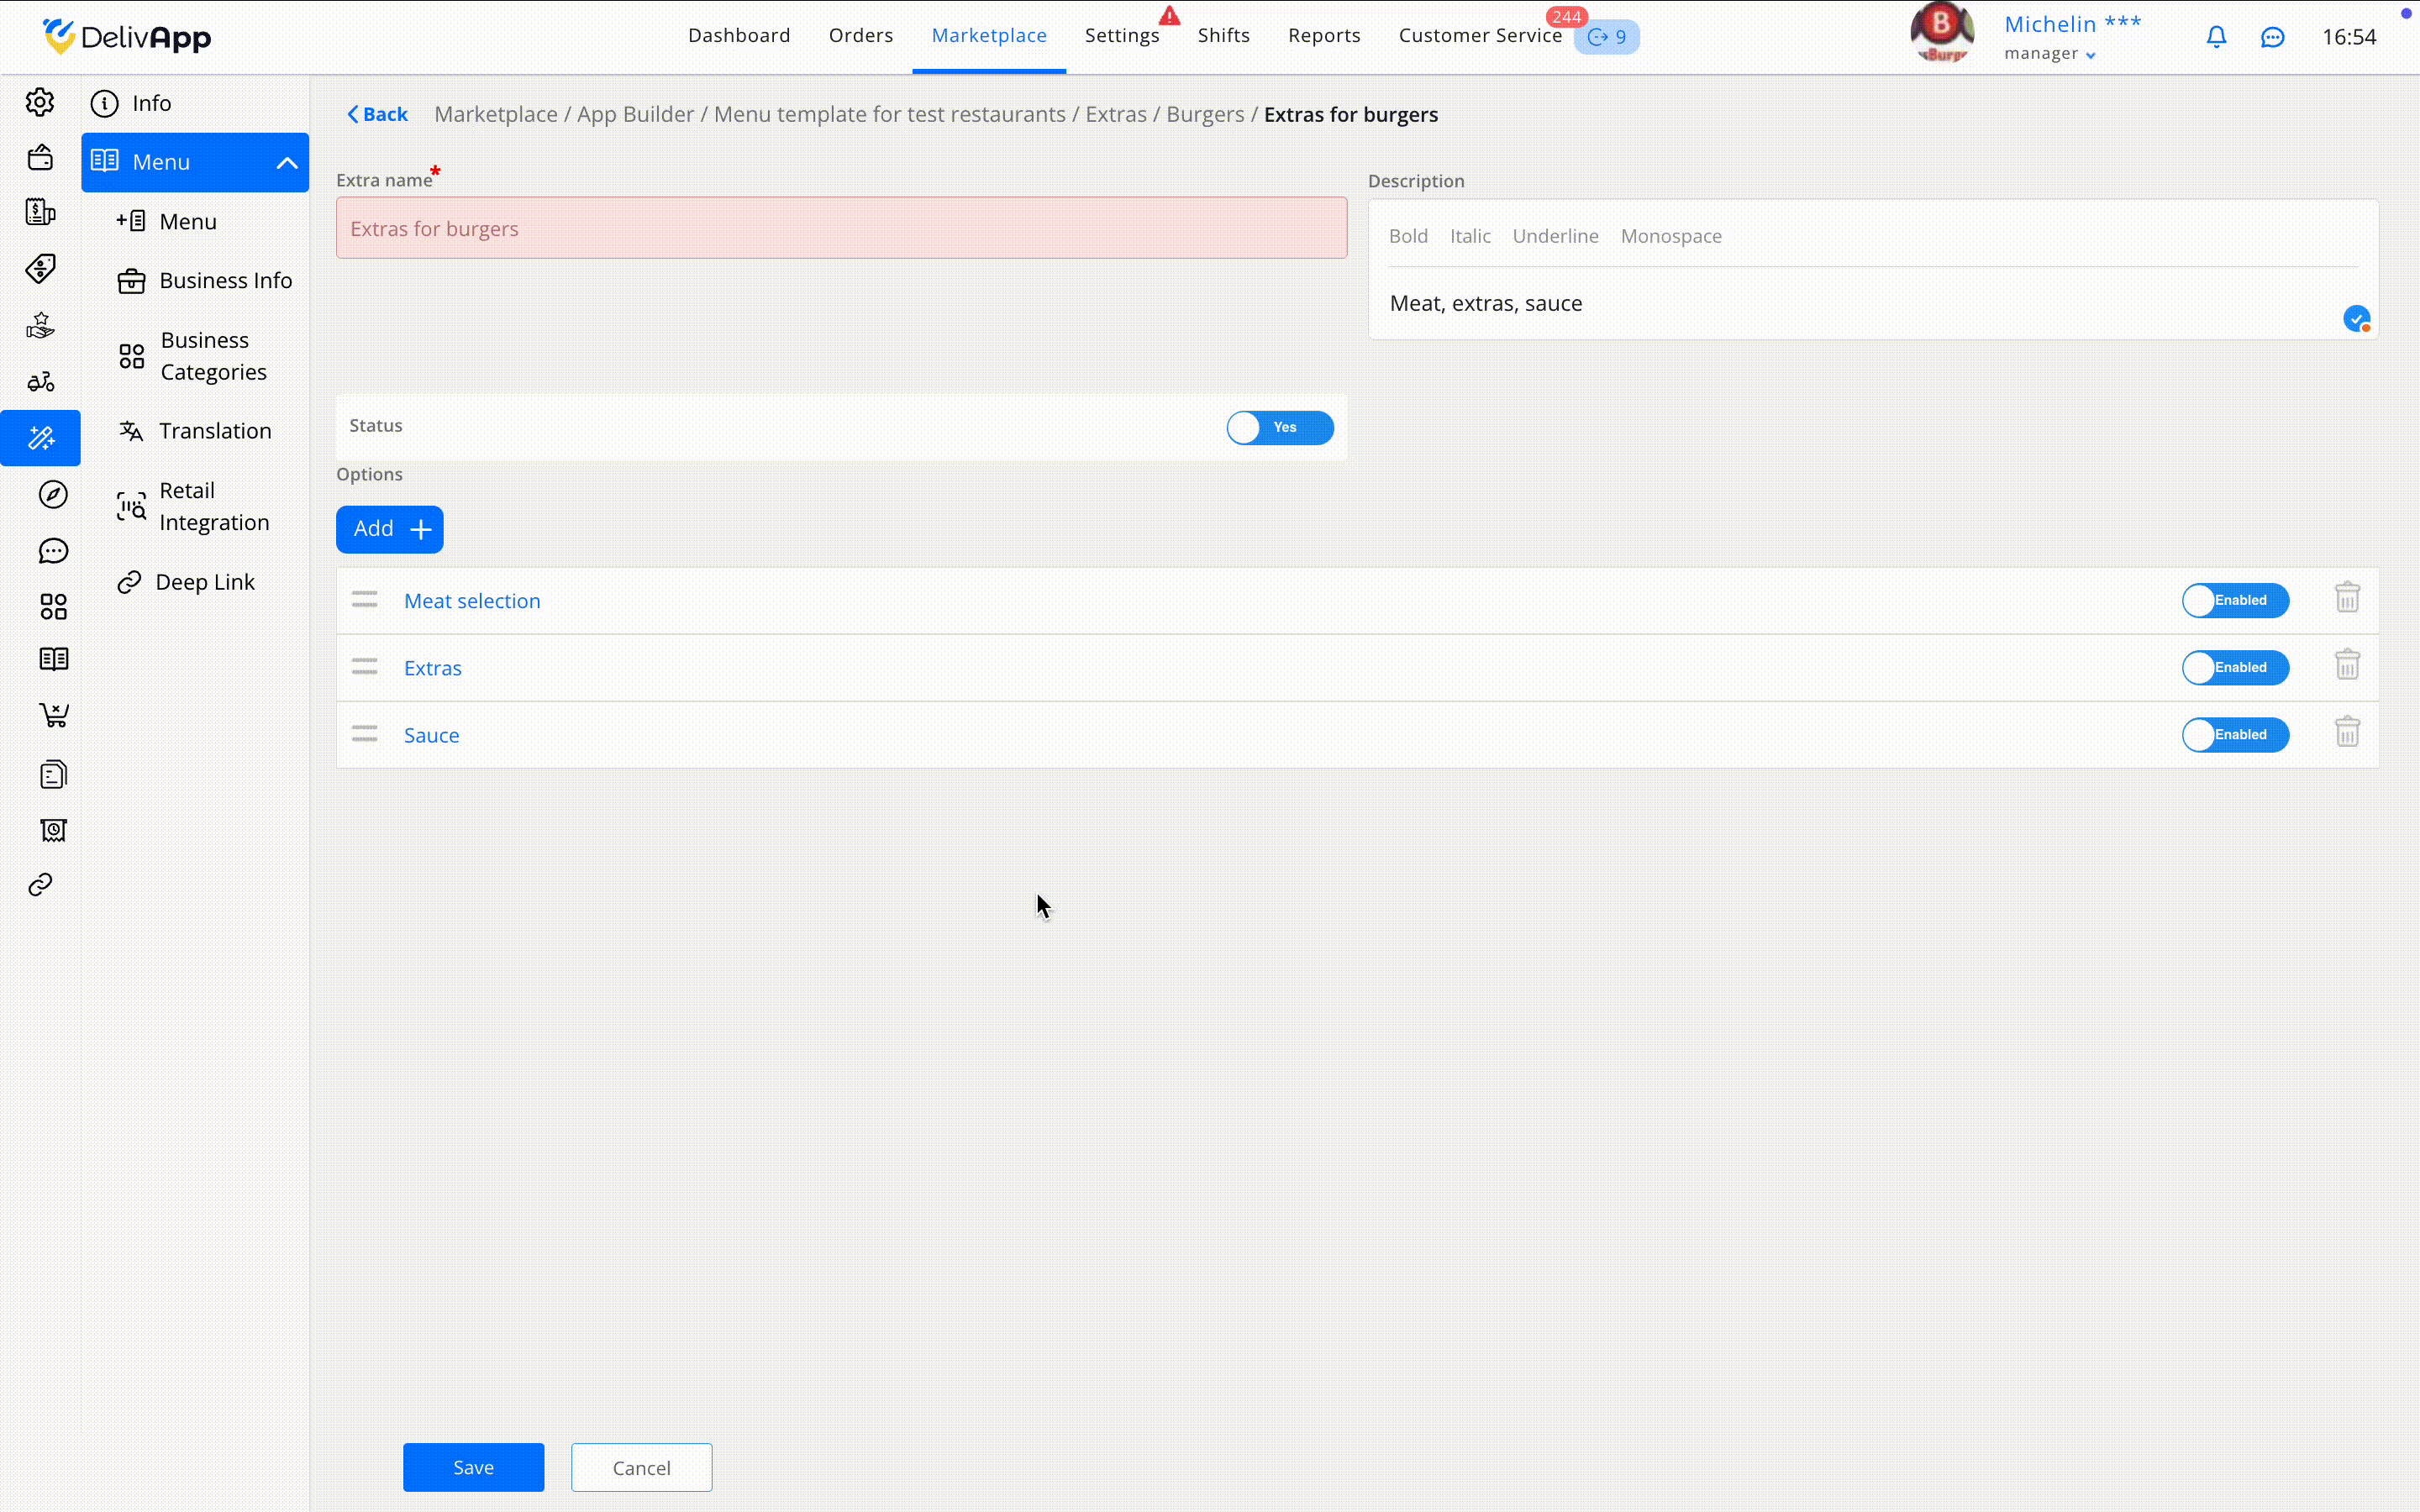Toggle the Extras option Enabled switch
The height and width of the screenshot is (1512, 2420).
(2234, 668)
